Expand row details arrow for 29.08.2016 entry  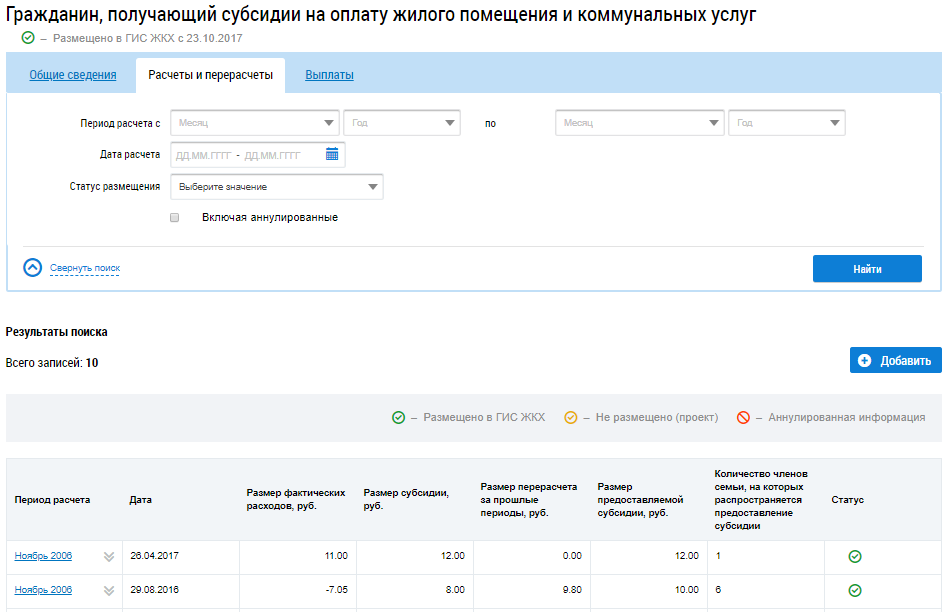[109, 591]
